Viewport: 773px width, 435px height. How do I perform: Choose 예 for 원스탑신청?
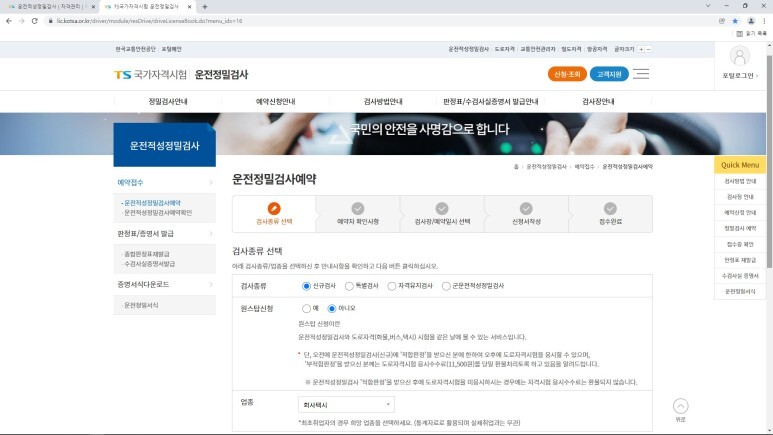tap(306, 309)
